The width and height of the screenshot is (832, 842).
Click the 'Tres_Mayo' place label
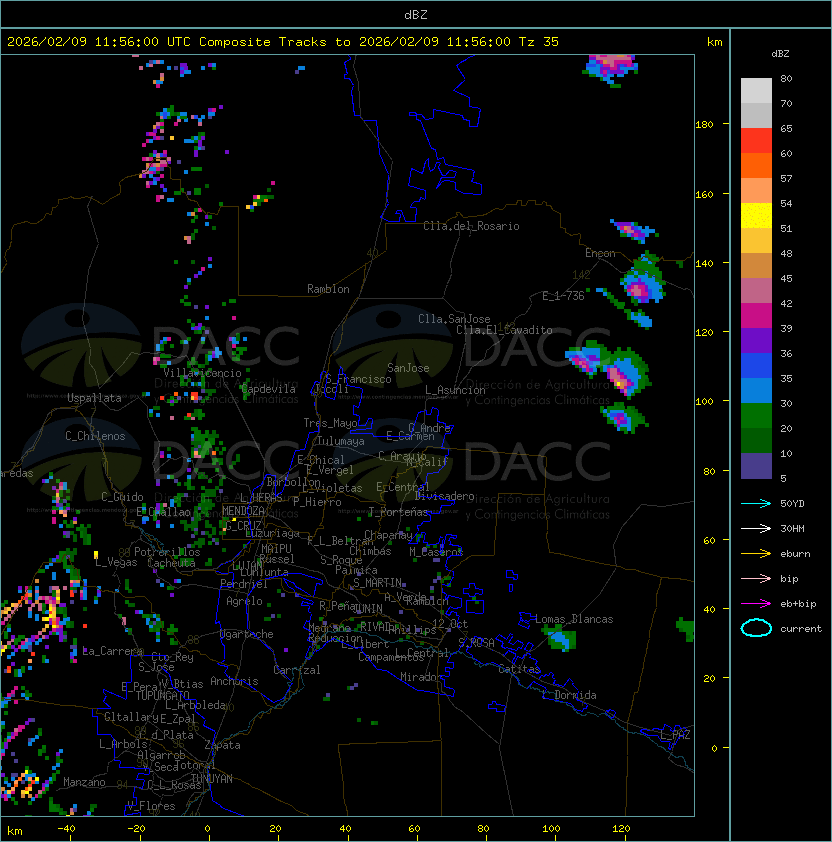(330, 423)
